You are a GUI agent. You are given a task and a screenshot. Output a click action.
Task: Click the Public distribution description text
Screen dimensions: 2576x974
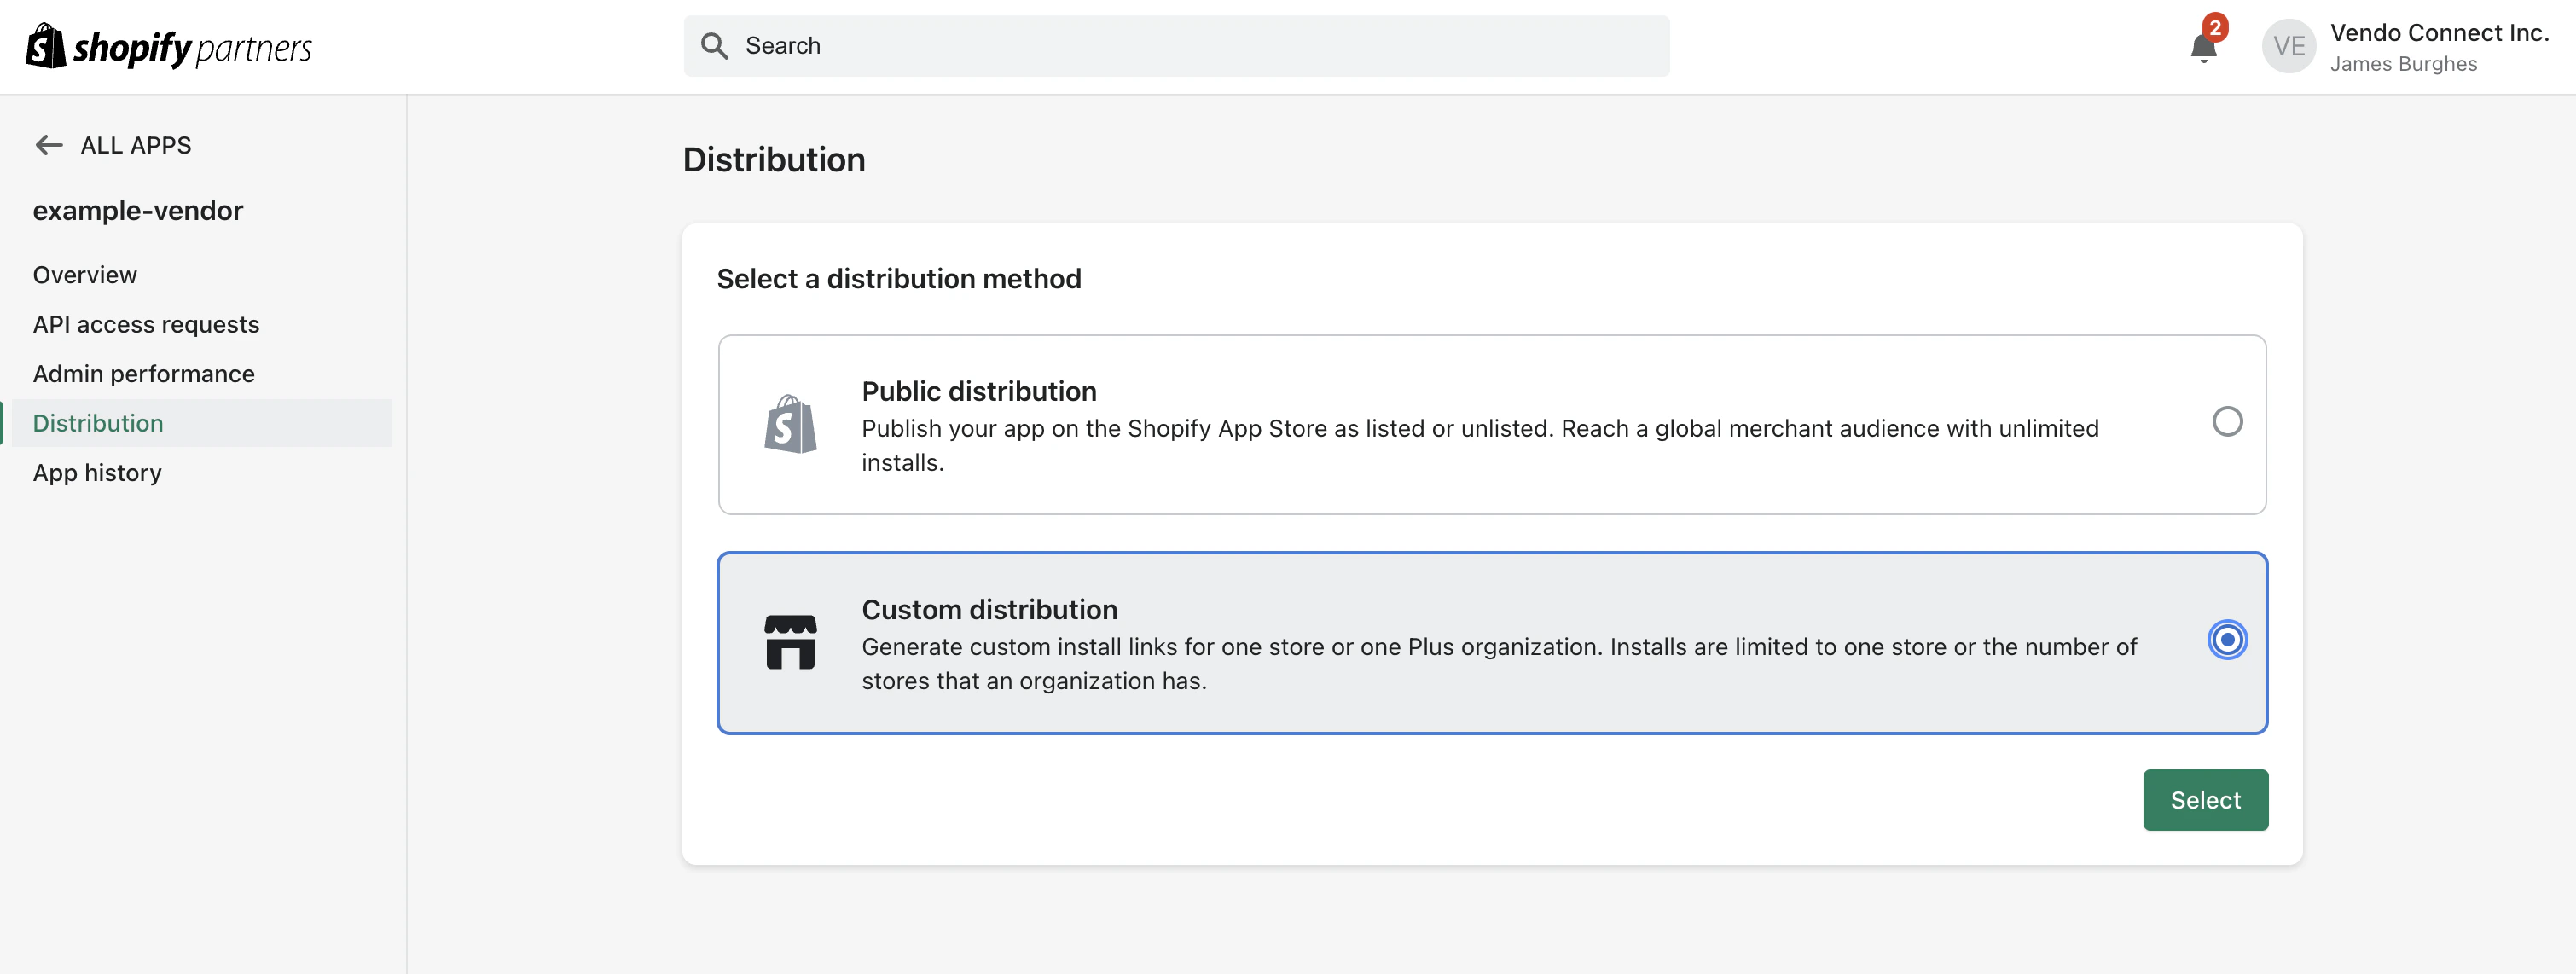click(1480, 446)
